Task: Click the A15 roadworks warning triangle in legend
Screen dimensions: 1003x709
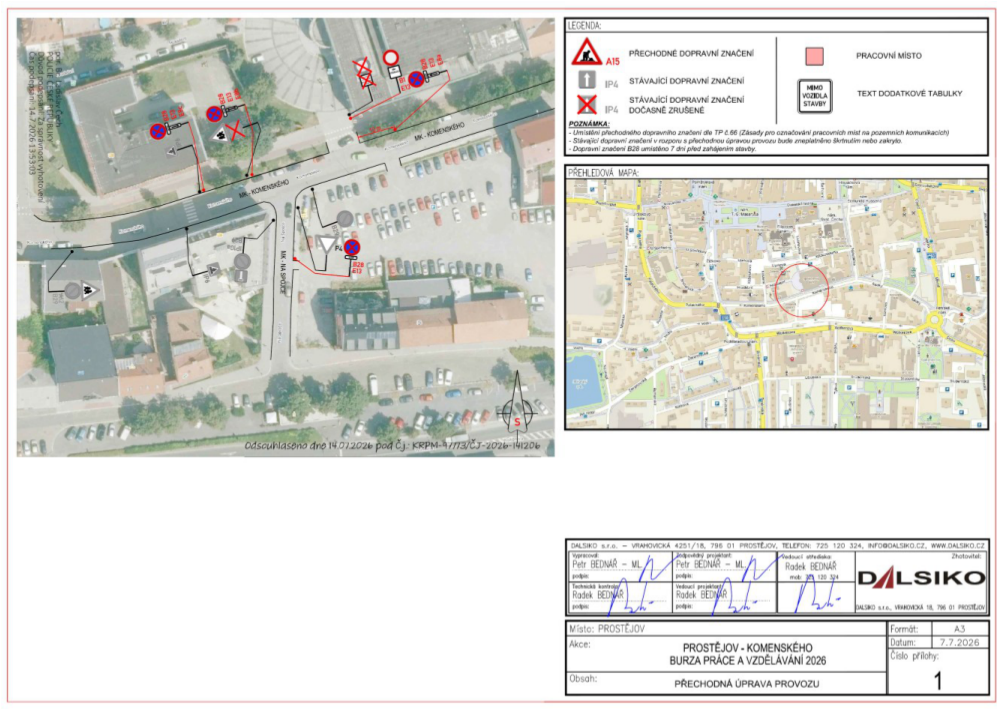Action: click(x=586, y=52)
